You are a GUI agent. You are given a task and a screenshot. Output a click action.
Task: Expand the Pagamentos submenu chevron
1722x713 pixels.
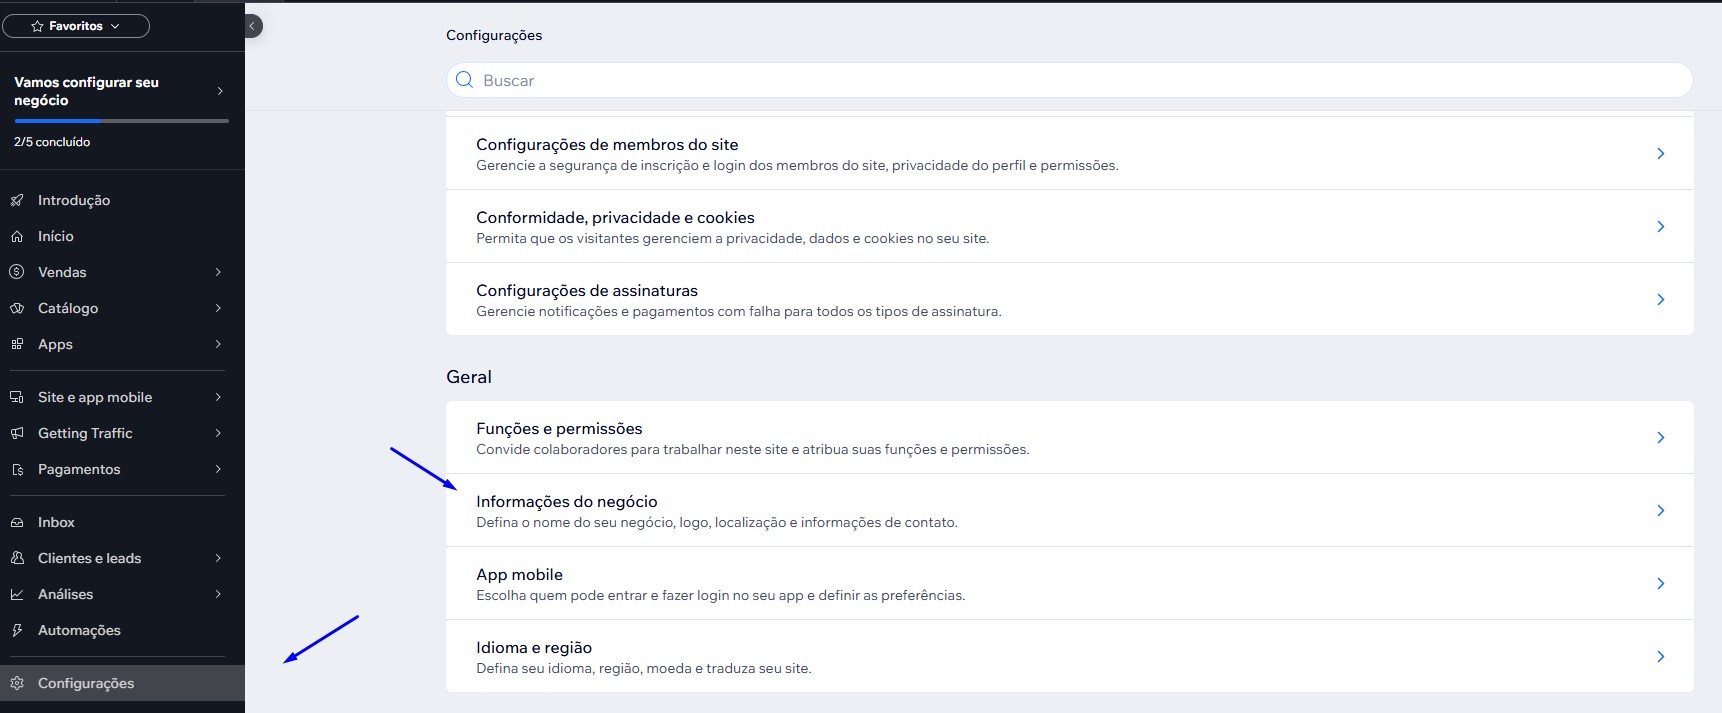tap(218, 469)
